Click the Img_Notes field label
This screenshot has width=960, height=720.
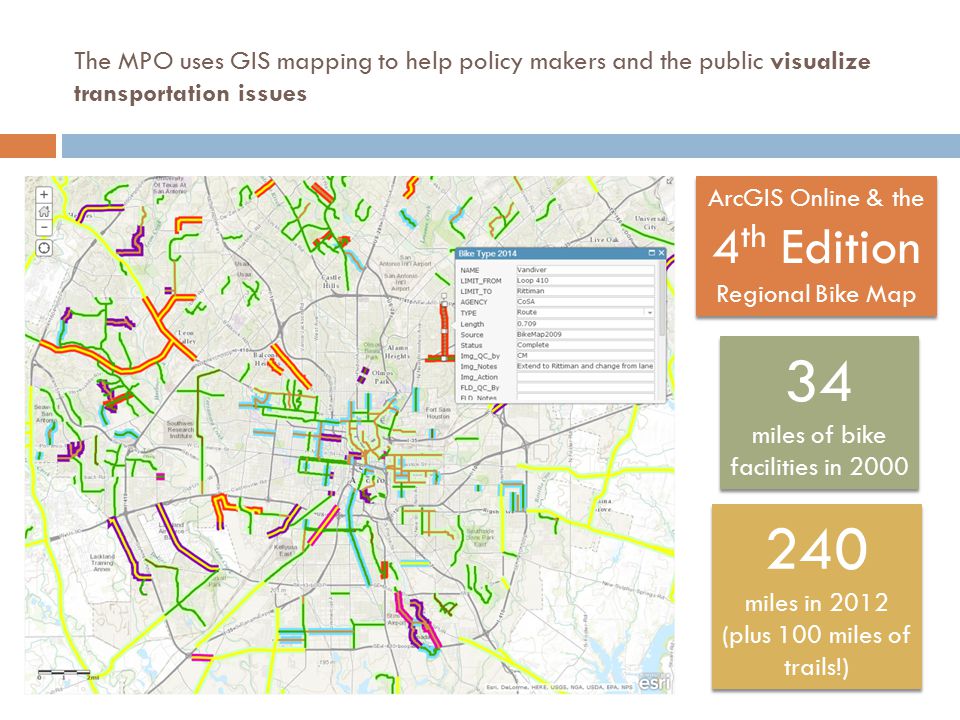click(x=479, y=366)
